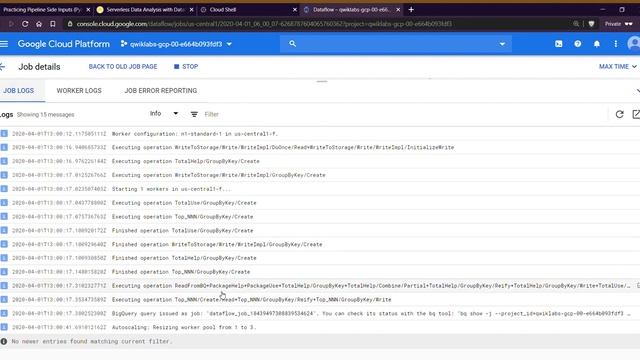640x360 pixels.
Task: Select the Executing operation ReadFromBQ+PackageHelp log entry
Action: coord(320,286)
